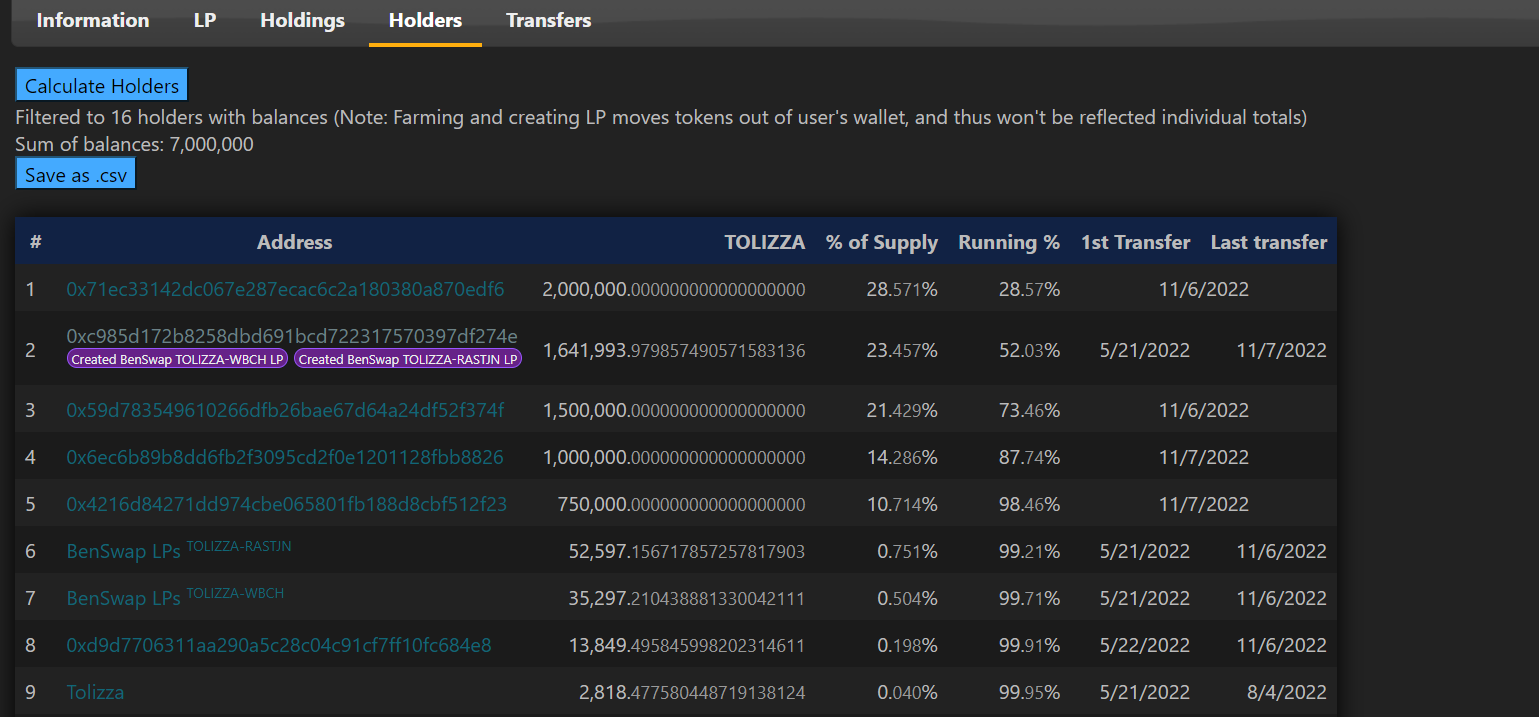Click the 98.46% running percentage
The height and width of the screenshot is (717, 1539).
pyautogui.click(x=1029, y=504)
